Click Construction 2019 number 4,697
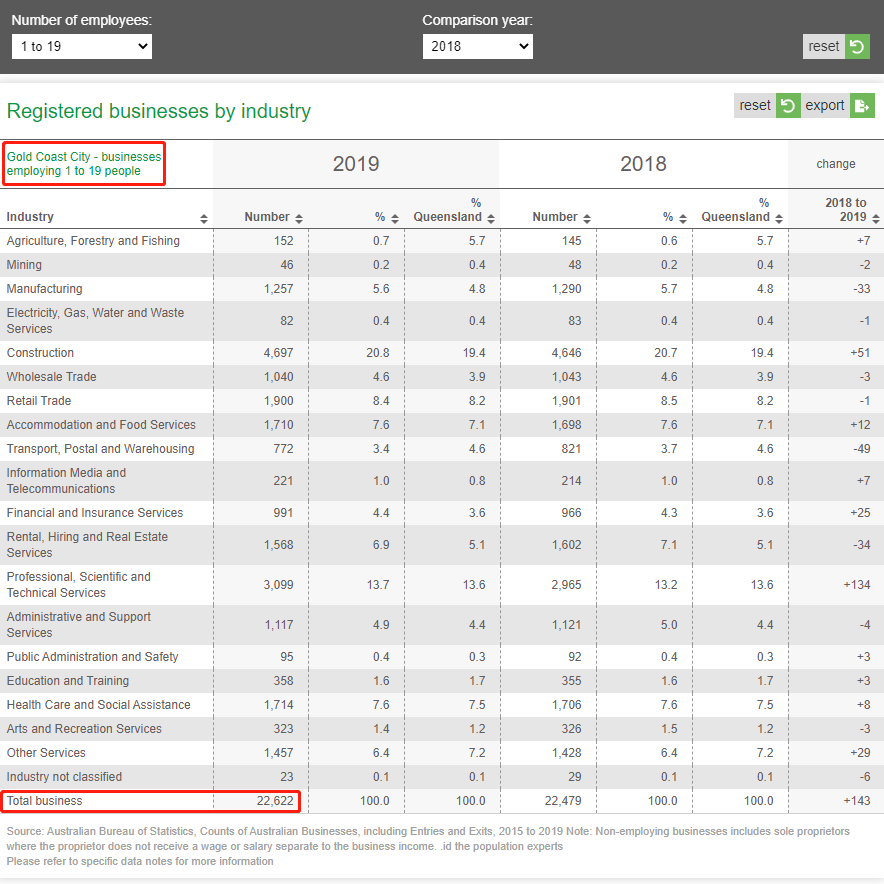 pyautogui.click(x=279, y=353)
